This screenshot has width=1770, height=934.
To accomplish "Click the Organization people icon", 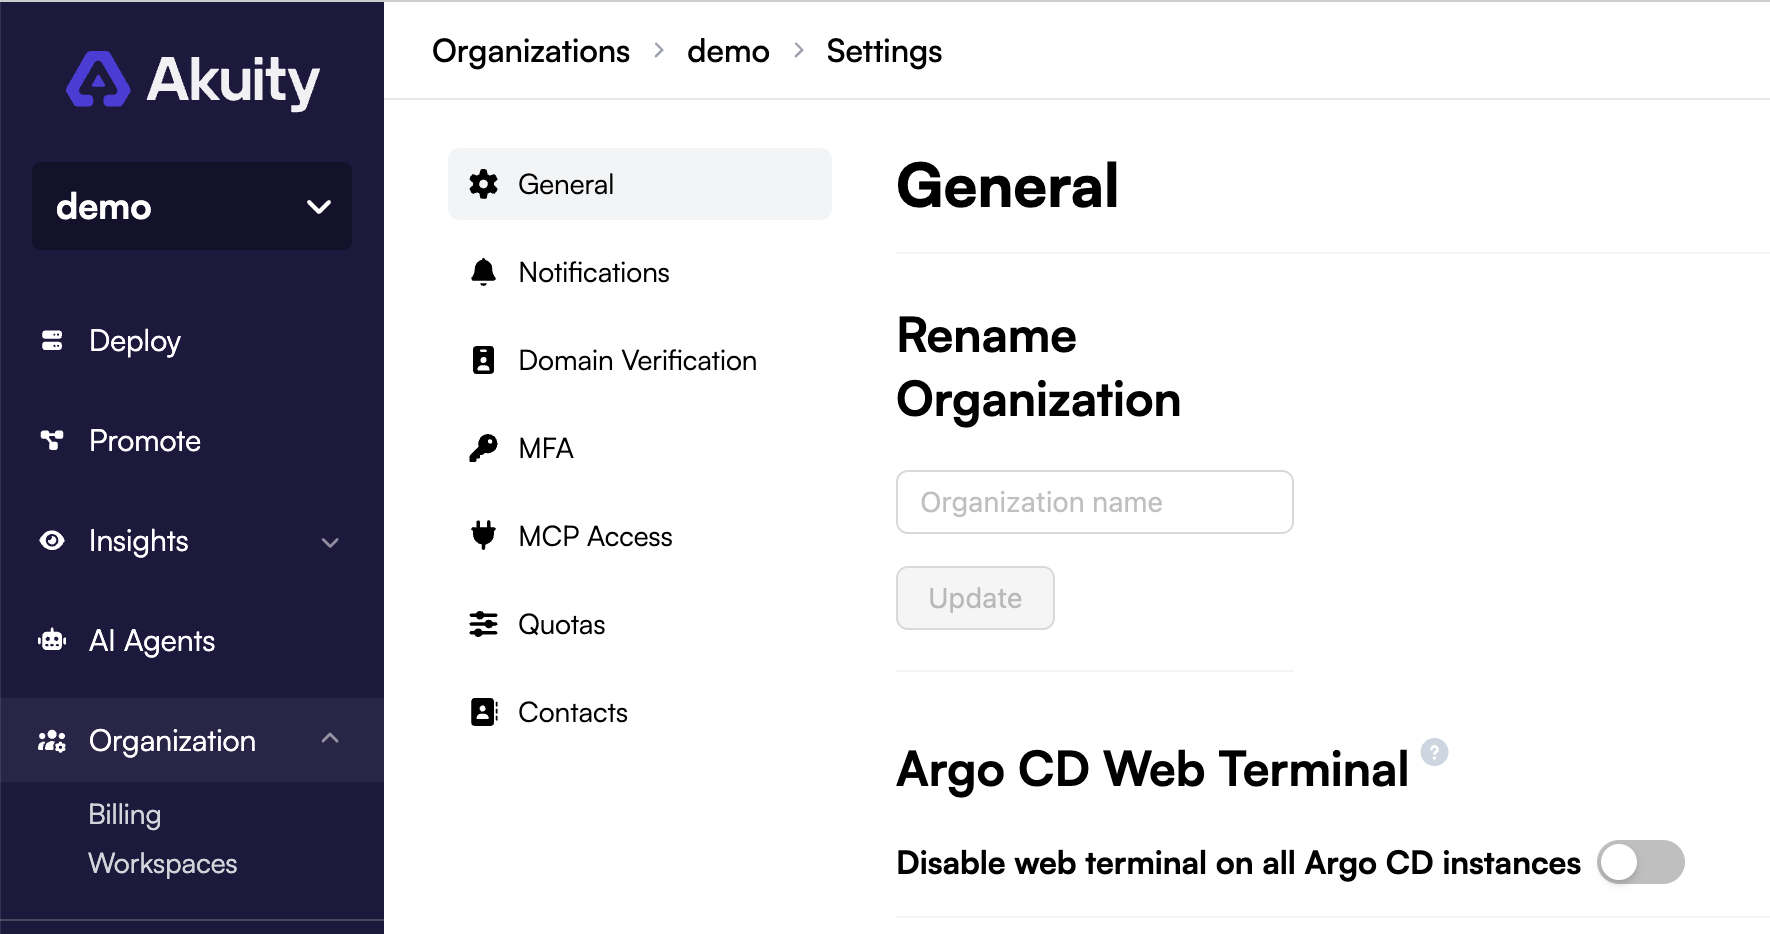I will pyautogui.click(x=52, y=741).
